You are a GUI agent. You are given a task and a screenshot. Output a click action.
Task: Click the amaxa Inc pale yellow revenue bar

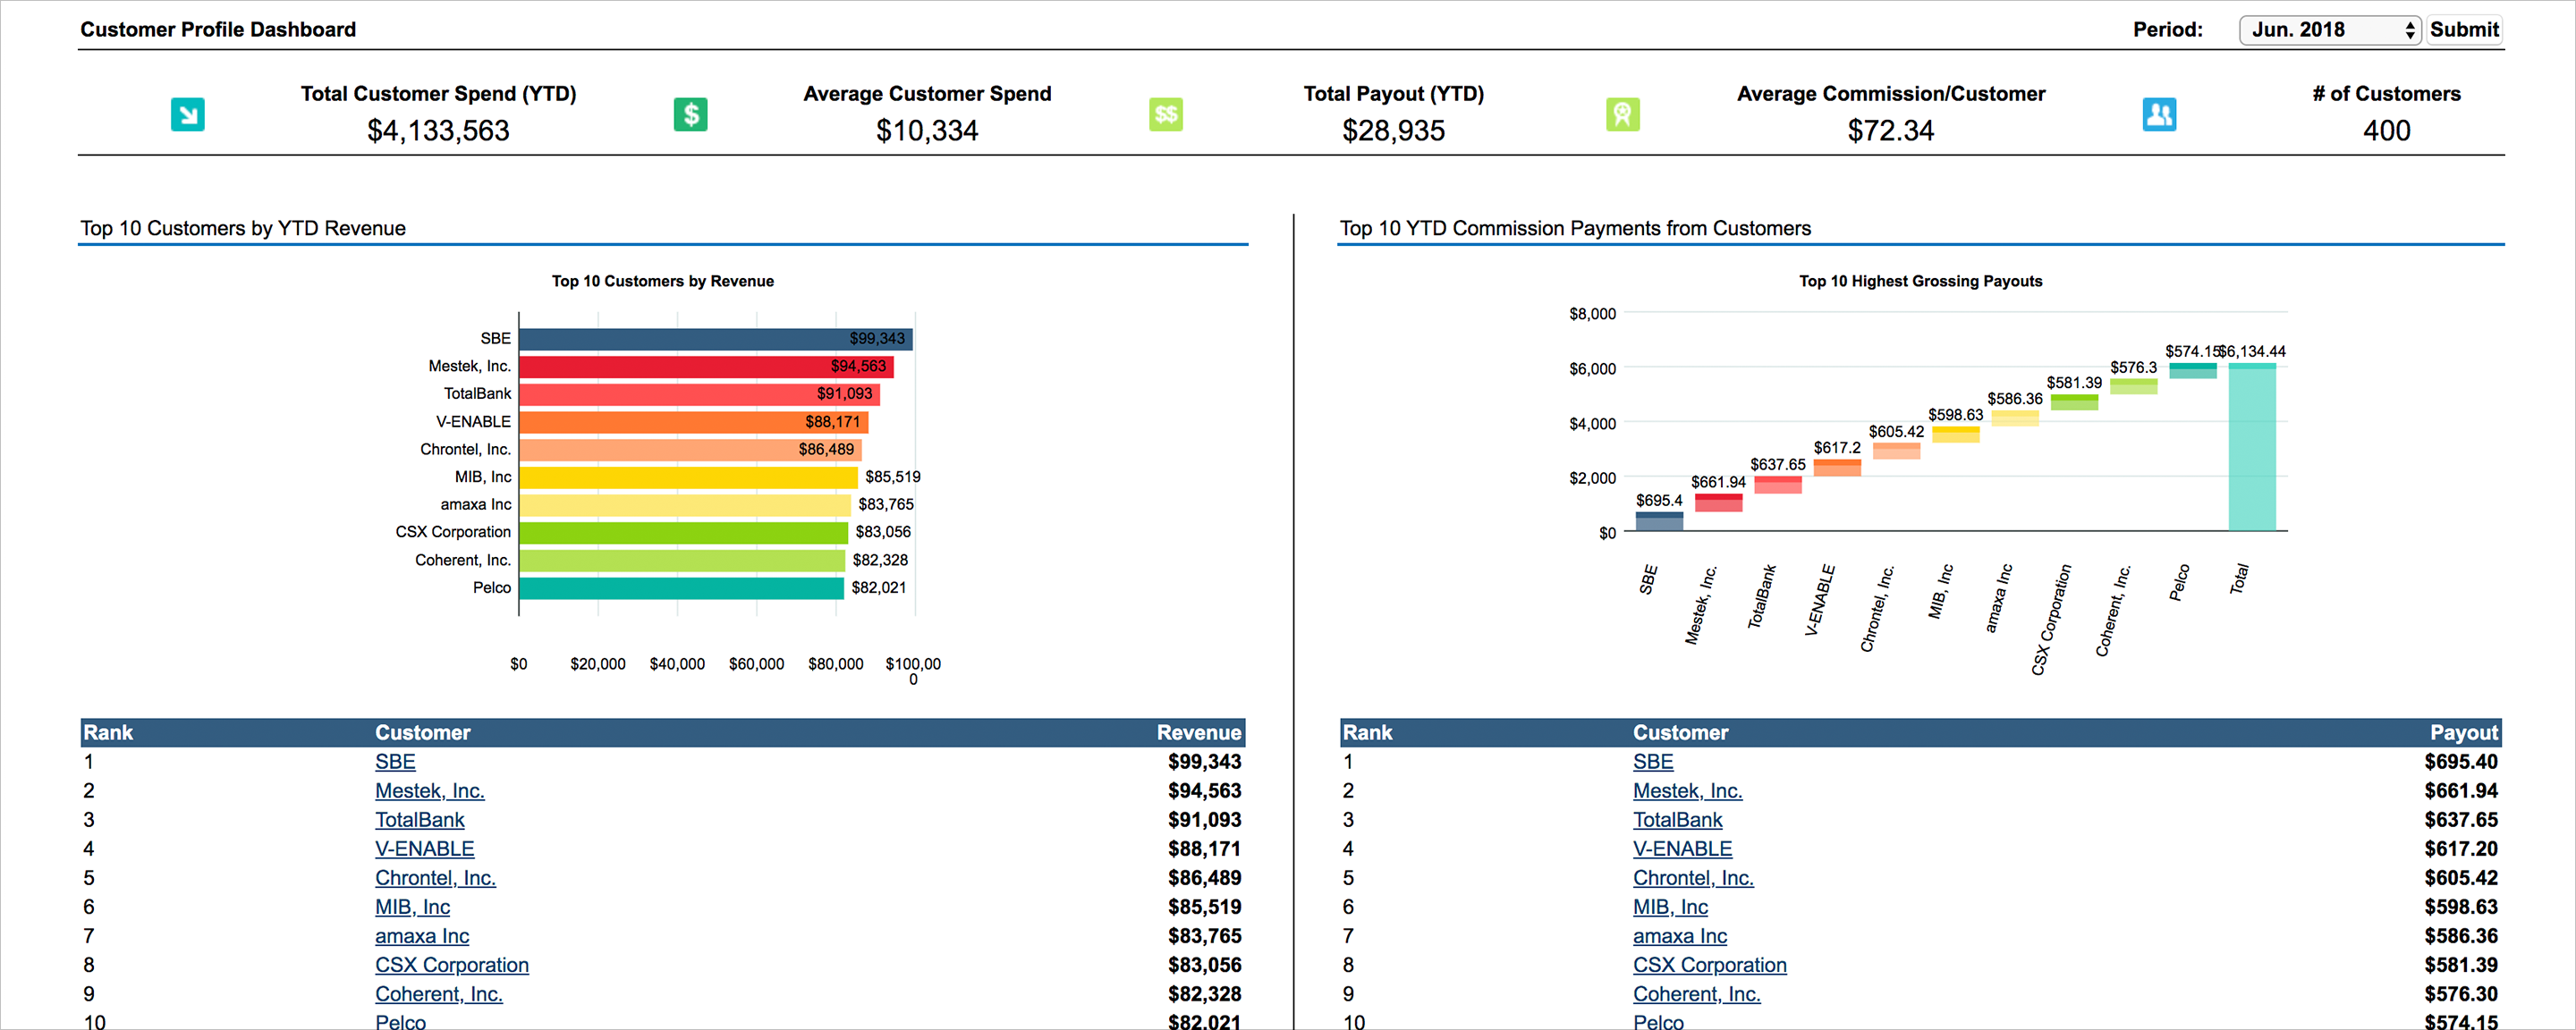click(x=685, y=505)
